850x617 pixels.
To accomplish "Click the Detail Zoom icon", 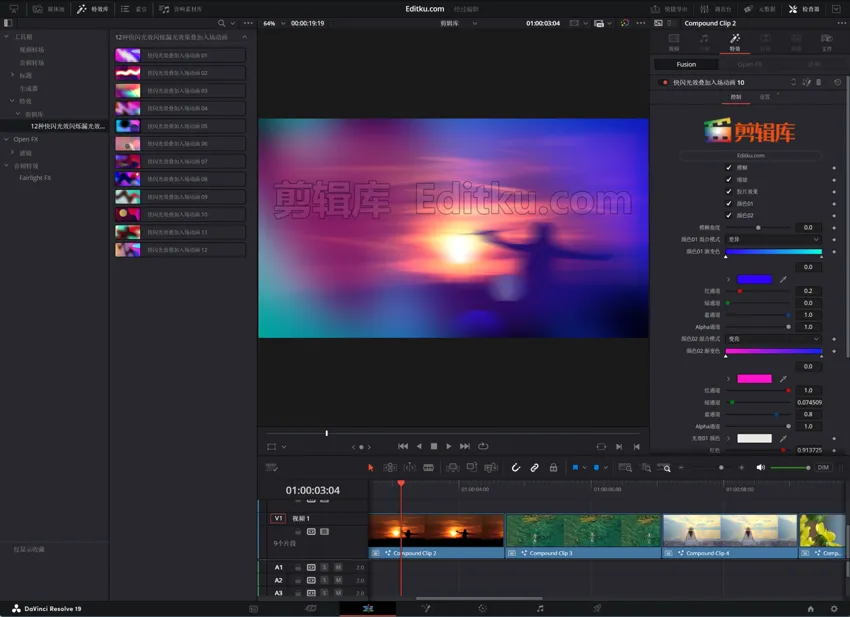I will pyautogui.click(x=646, y=467).
